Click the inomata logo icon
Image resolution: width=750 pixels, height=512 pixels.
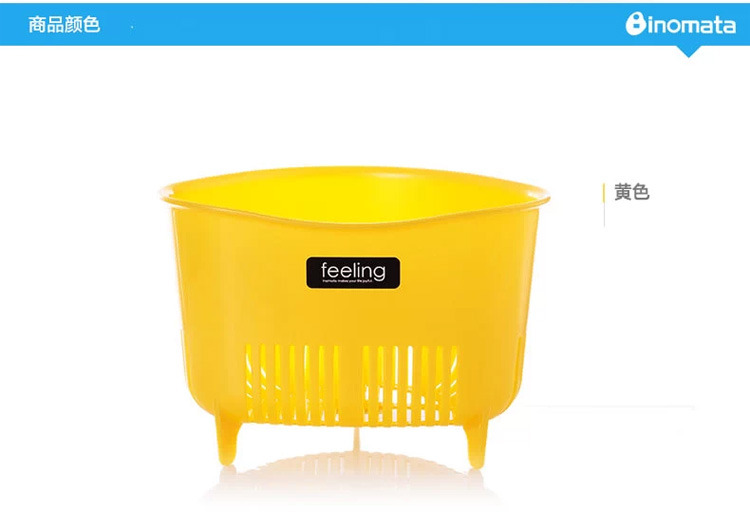636,24
